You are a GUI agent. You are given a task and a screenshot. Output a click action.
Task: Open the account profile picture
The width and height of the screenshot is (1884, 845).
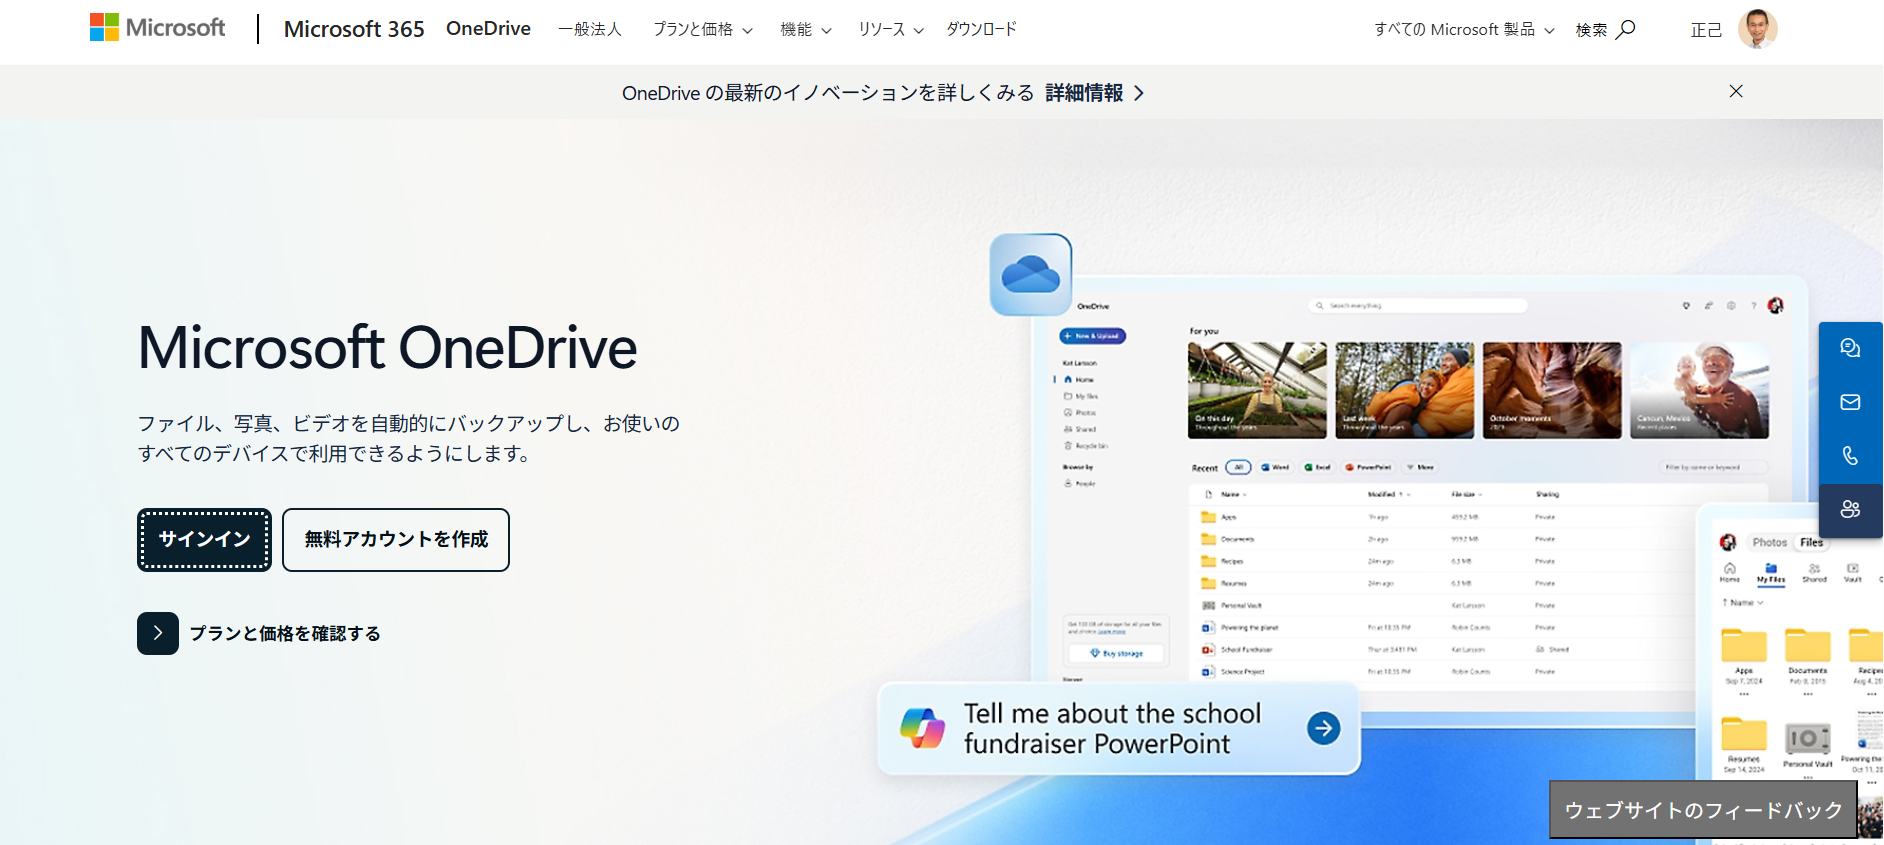tap(1757, 29)
